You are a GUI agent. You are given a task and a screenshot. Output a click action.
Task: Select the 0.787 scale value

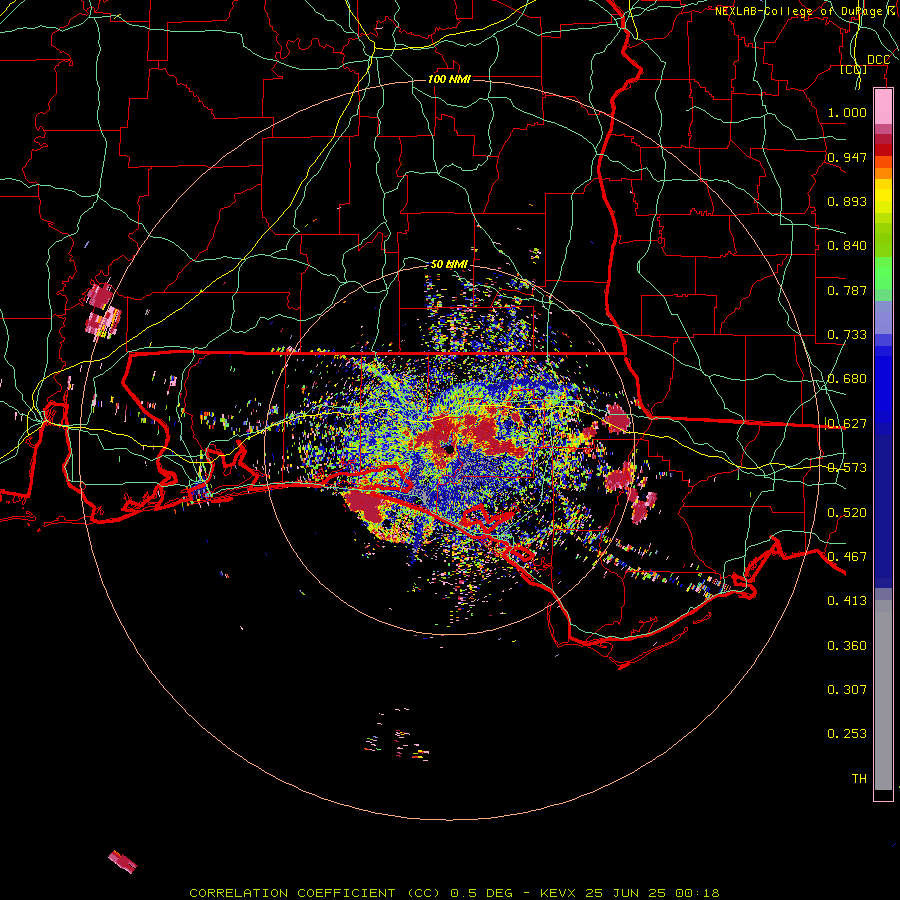coord(847,290)
